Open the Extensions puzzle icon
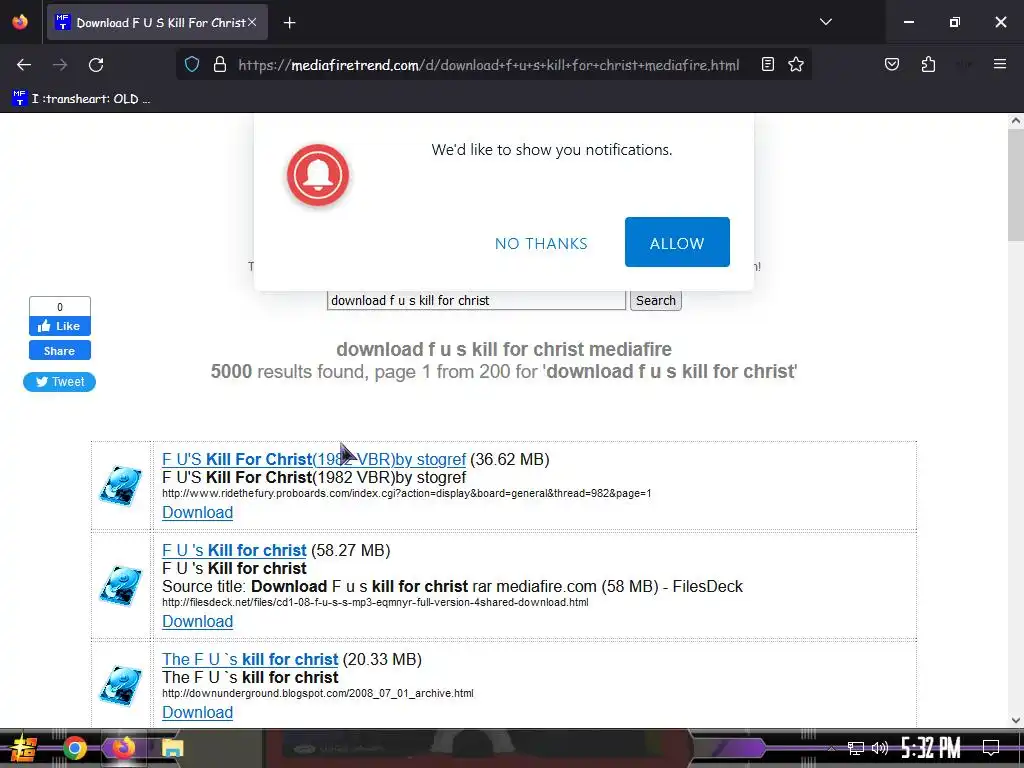 928,64
